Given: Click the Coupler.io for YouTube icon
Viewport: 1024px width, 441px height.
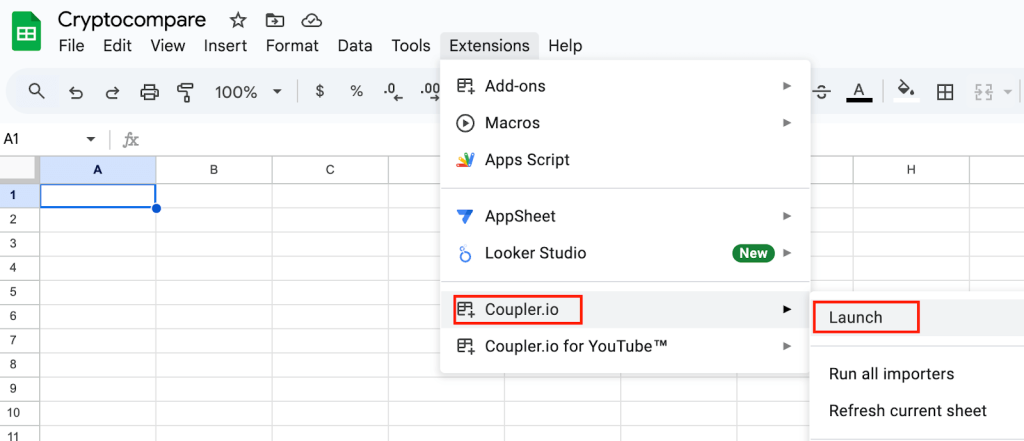Looking at the screenshot, I should tap(465, 346).
